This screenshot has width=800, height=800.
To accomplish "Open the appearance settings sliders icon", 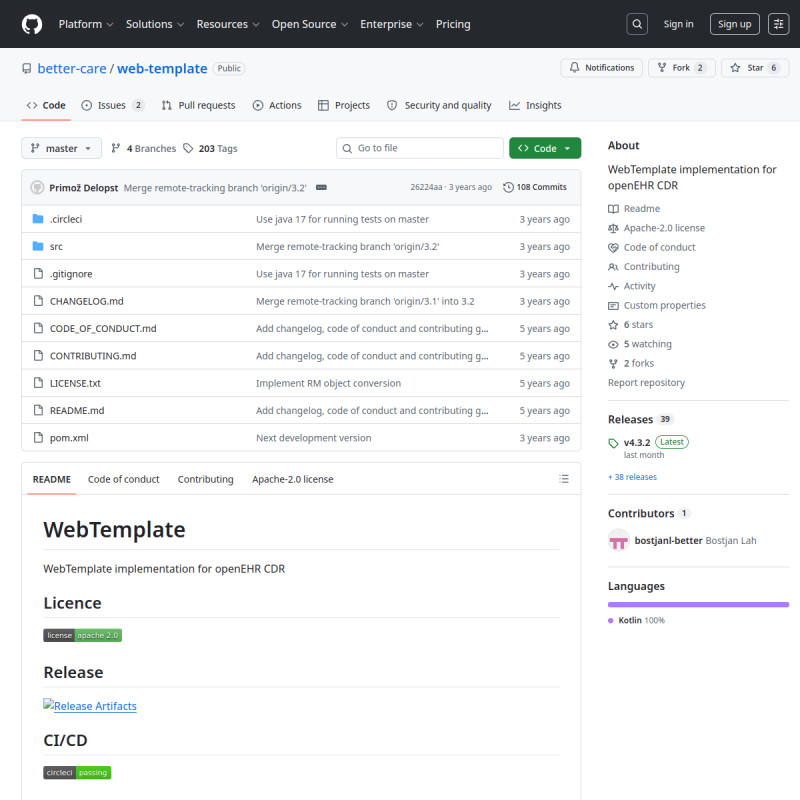I will click(x=779, y=24).
